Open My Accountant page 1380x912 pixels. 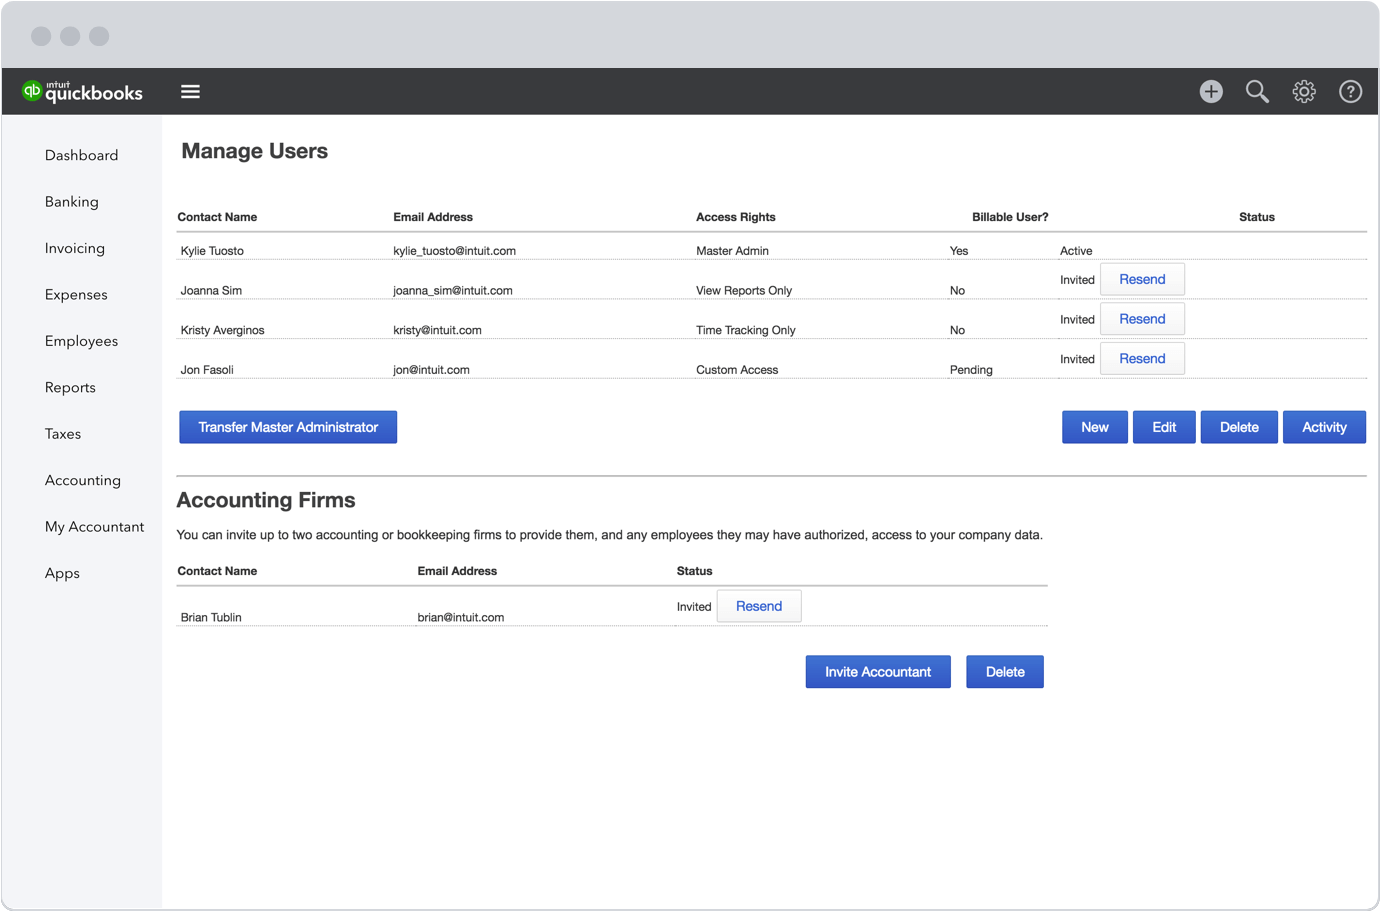[x=94, y=527]
